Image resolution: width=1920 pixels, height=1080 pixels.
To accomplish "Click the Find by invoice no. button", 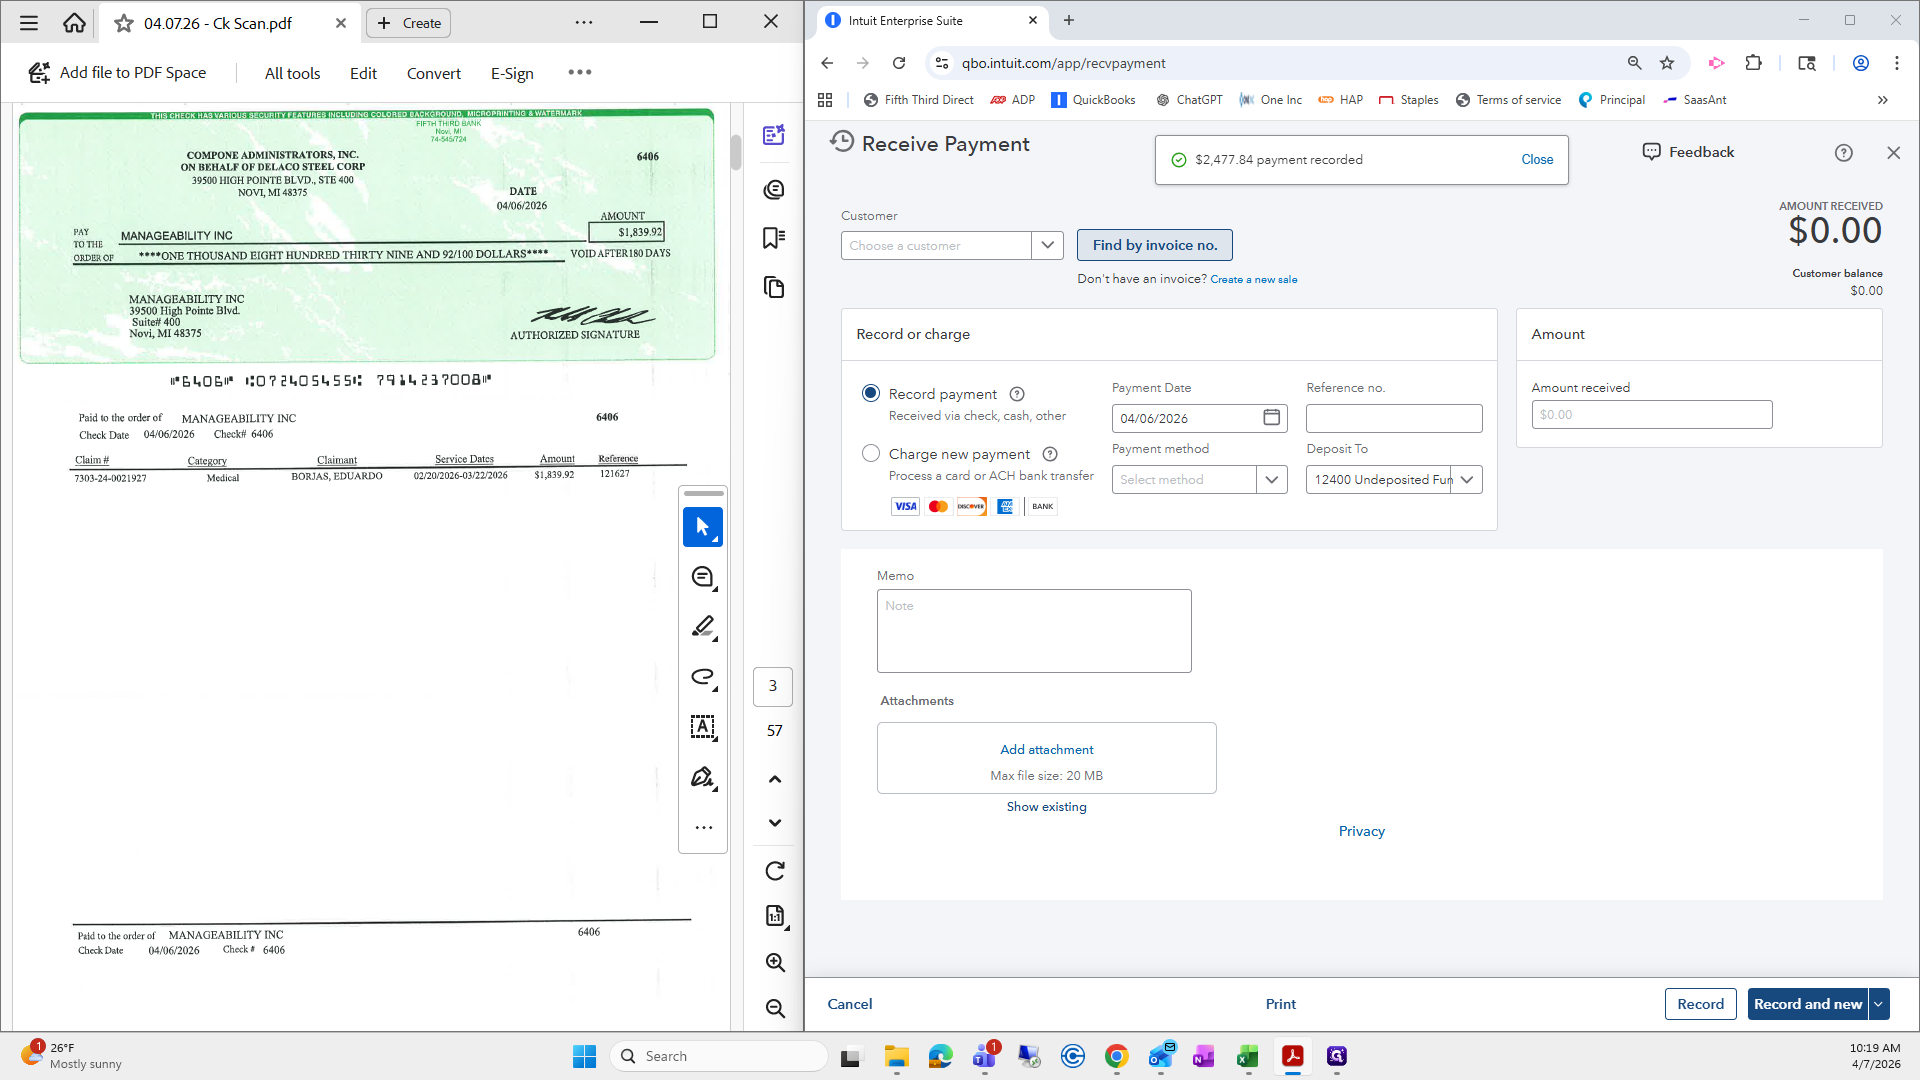I will pos(1154,245).
